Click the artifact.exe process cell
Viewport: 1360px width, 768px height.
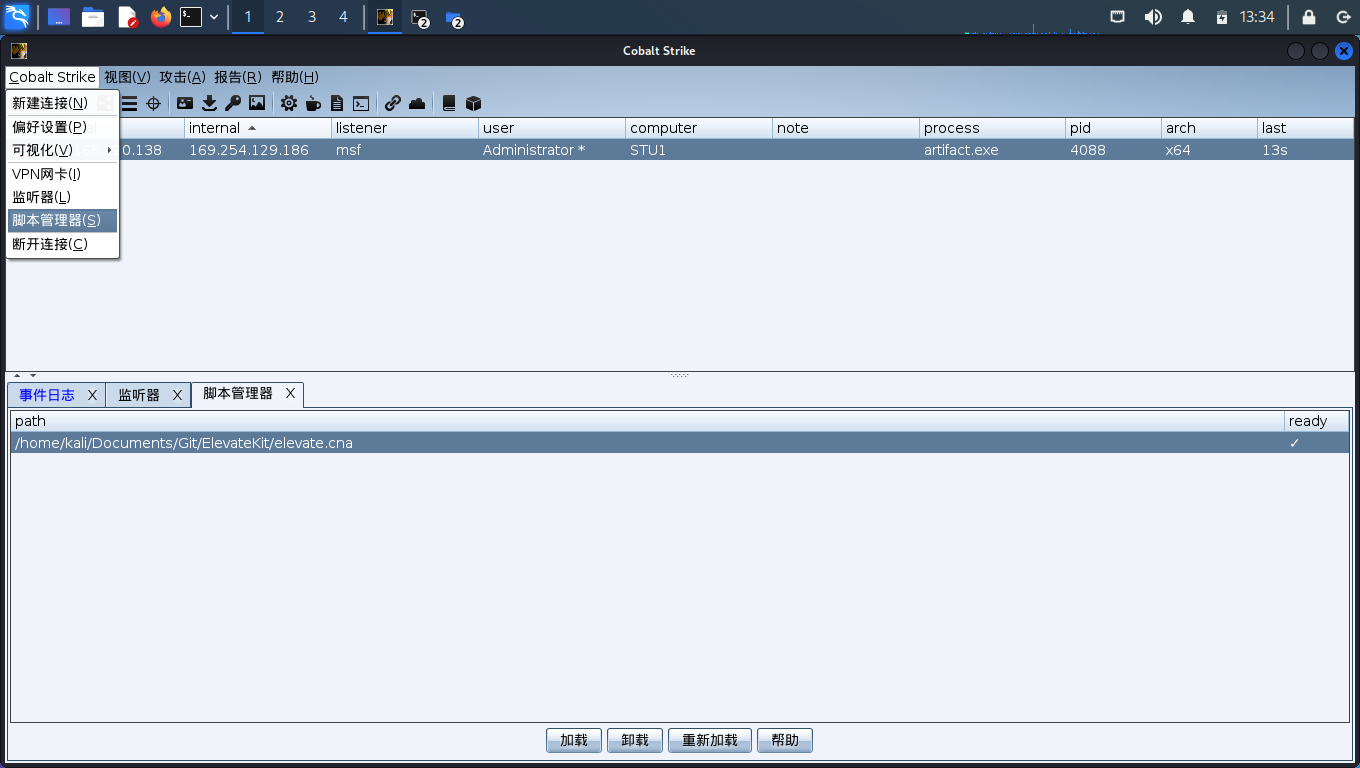[993, 150]
